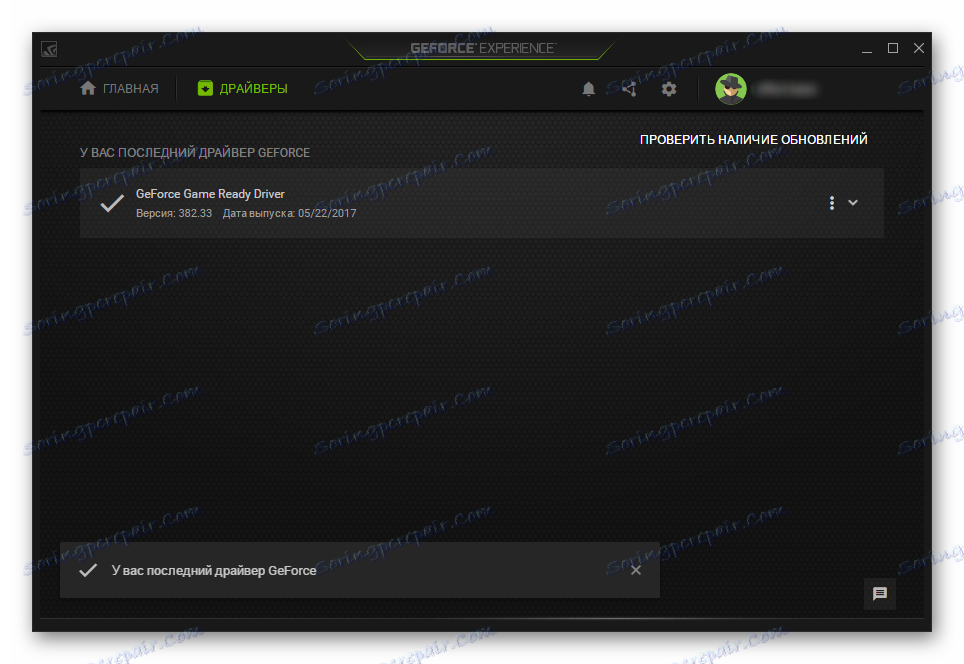Go to the ГЛАВНАЯ home tab
This screenshot has height=664, width=964.
[x=119, y=89]
